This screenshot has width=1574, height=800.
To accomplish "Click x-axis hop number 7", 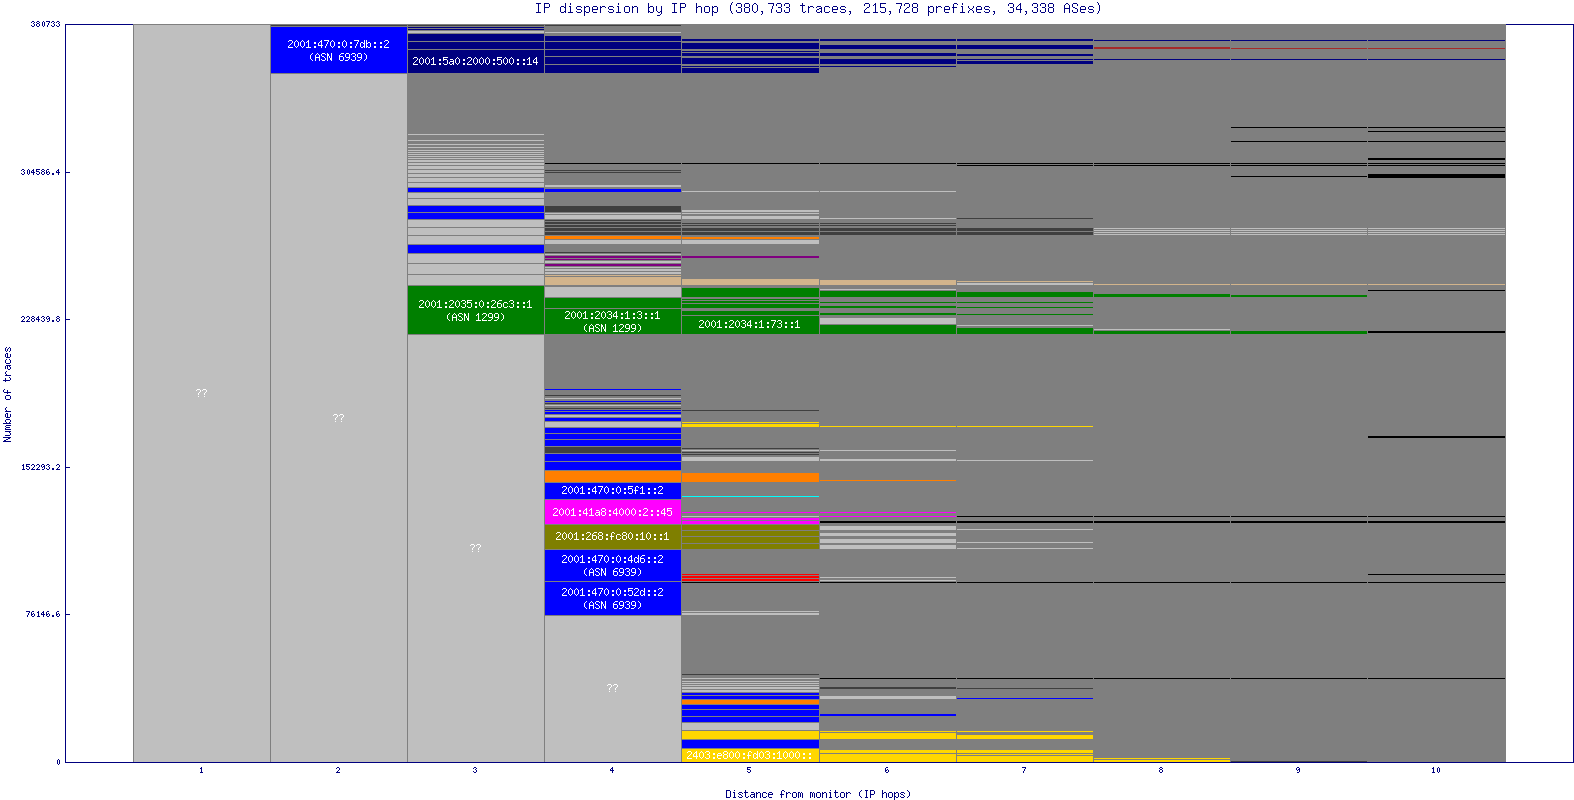I will (x=1024, y=770).
